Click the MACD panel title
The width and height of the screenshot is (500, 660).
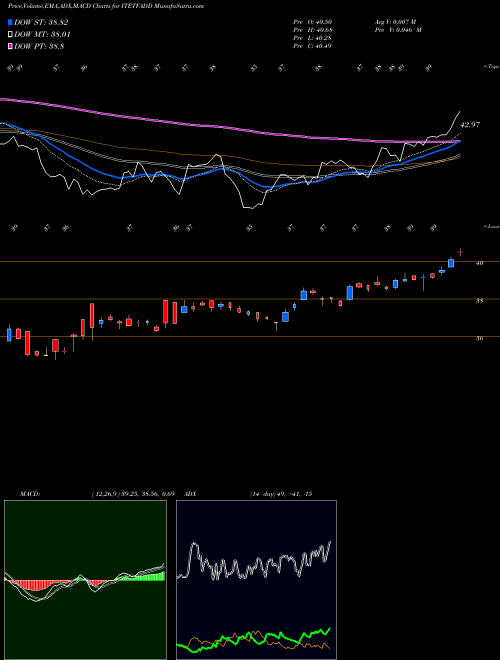click(30, 494)
